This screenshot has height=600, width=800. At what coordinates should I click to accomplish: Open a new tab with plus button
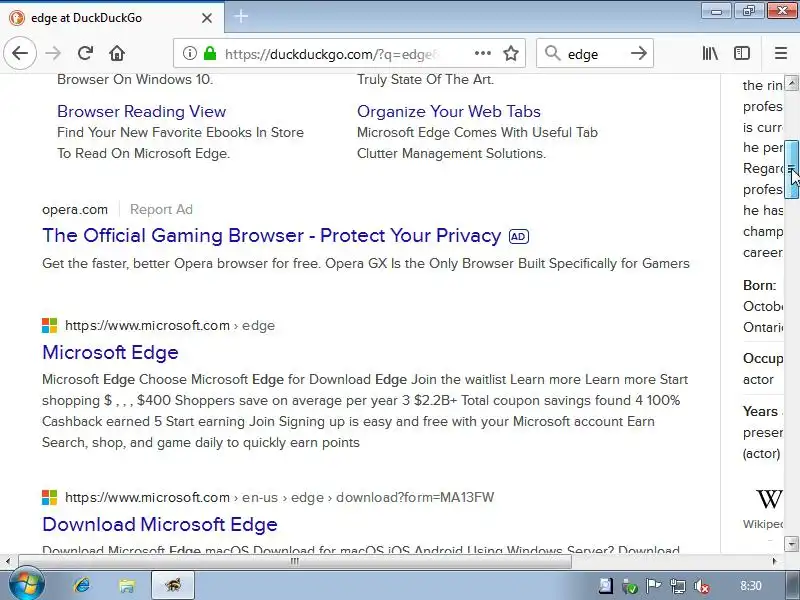click(x=241, y=17)
